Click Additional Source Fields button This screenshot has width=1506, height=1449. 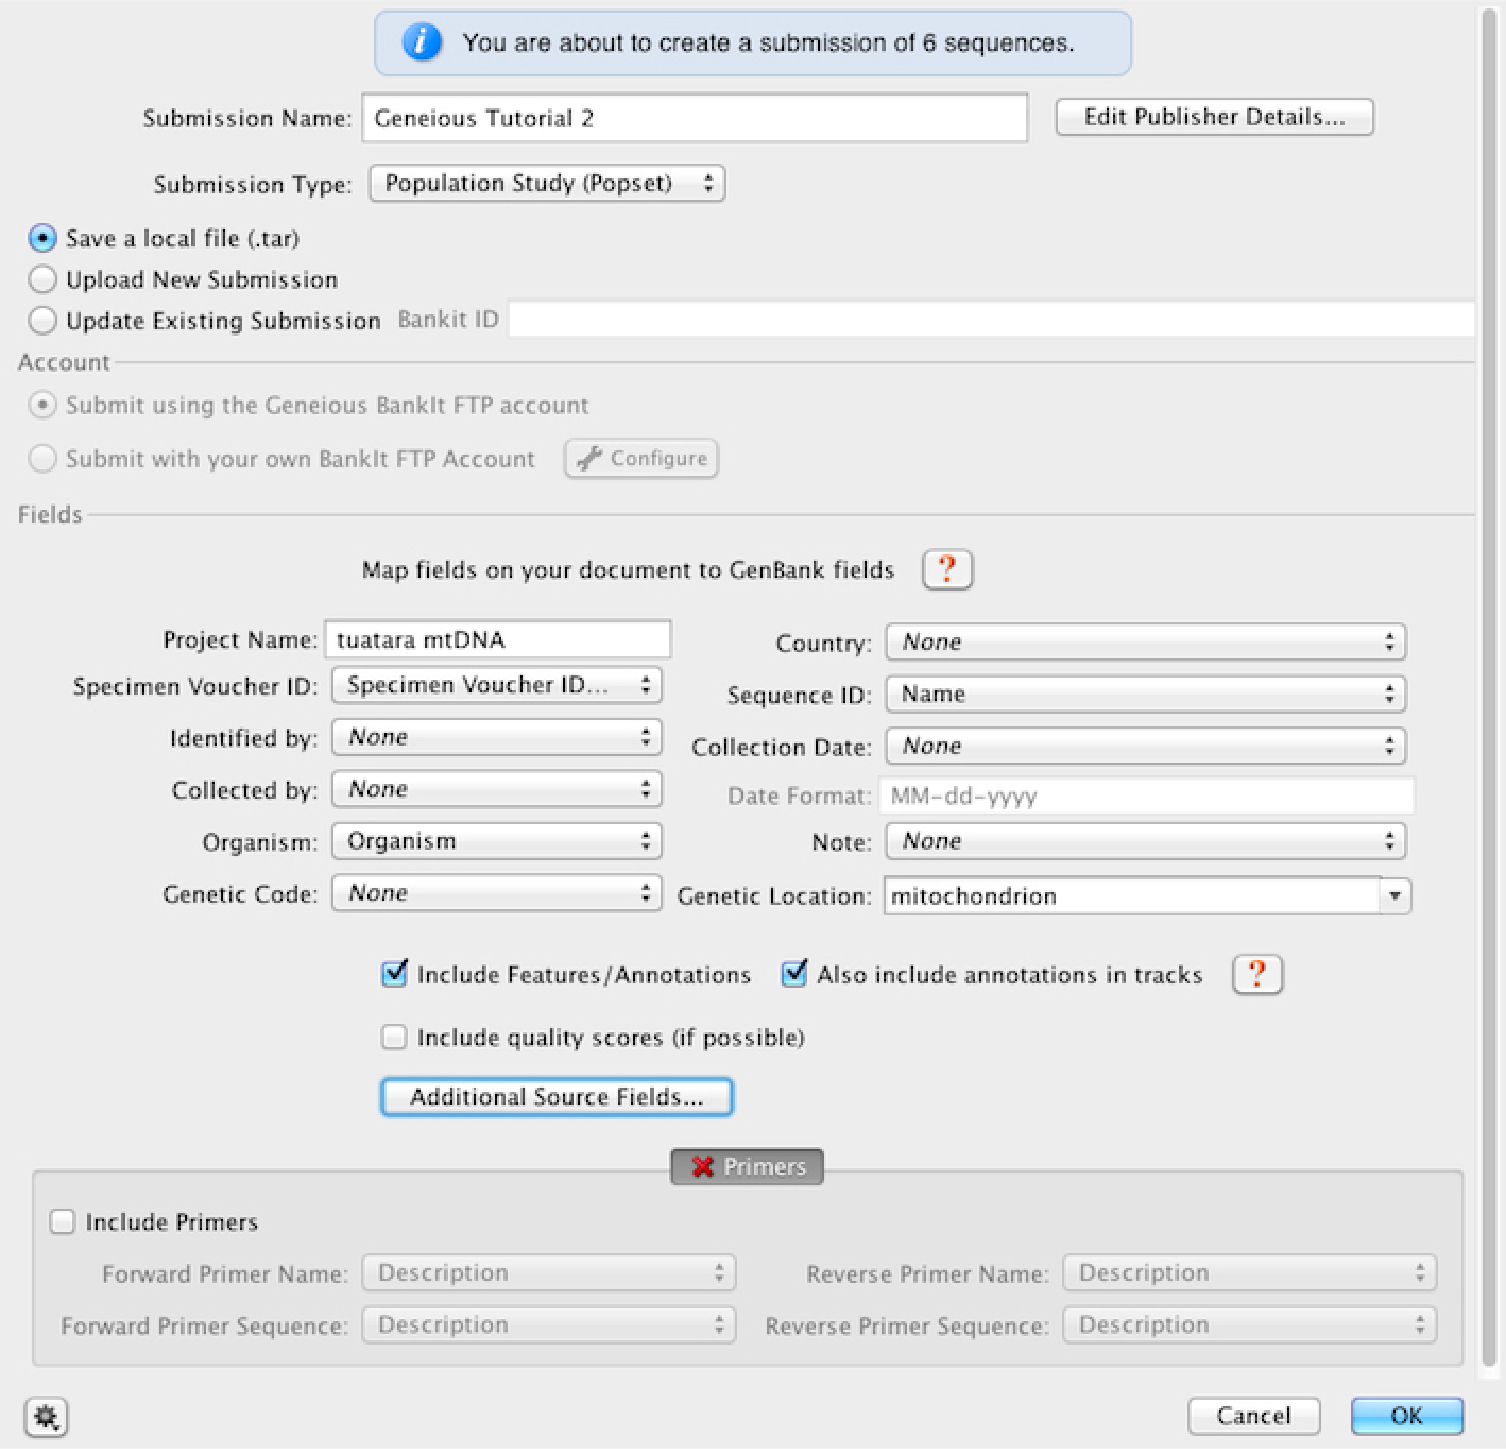[557, 1097]
